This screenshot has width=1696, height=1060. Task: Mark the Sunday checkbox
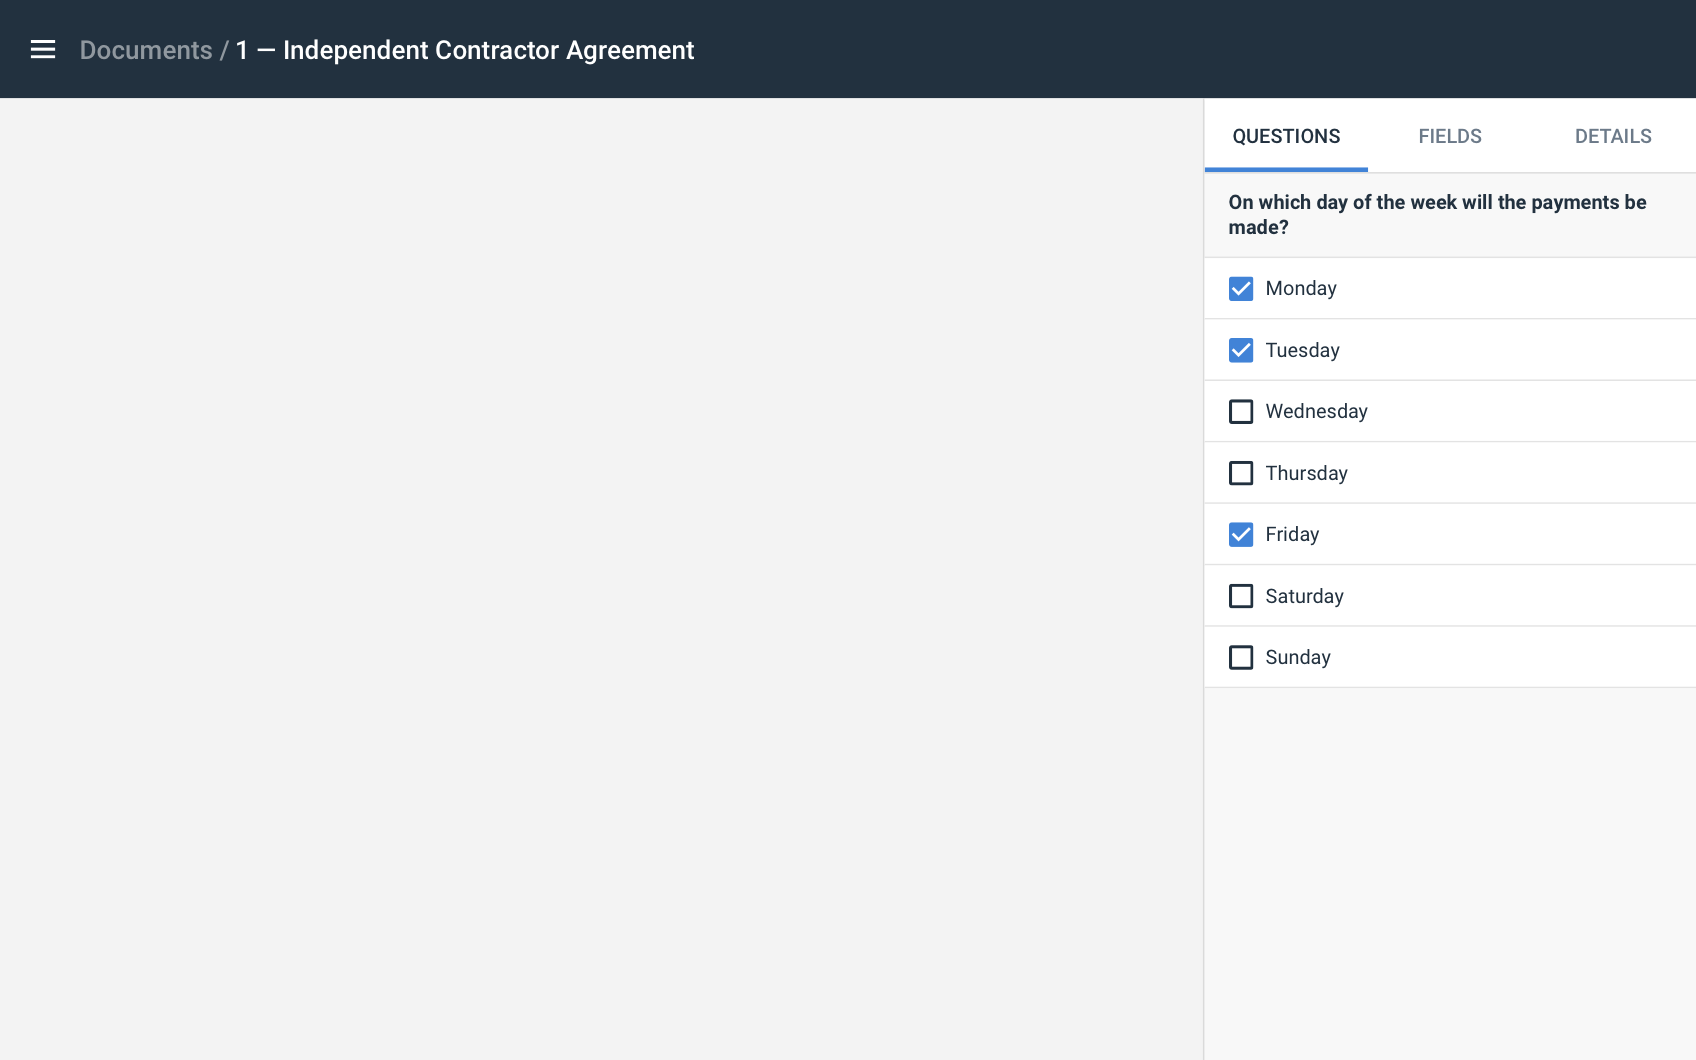(x=1241, y=658)
